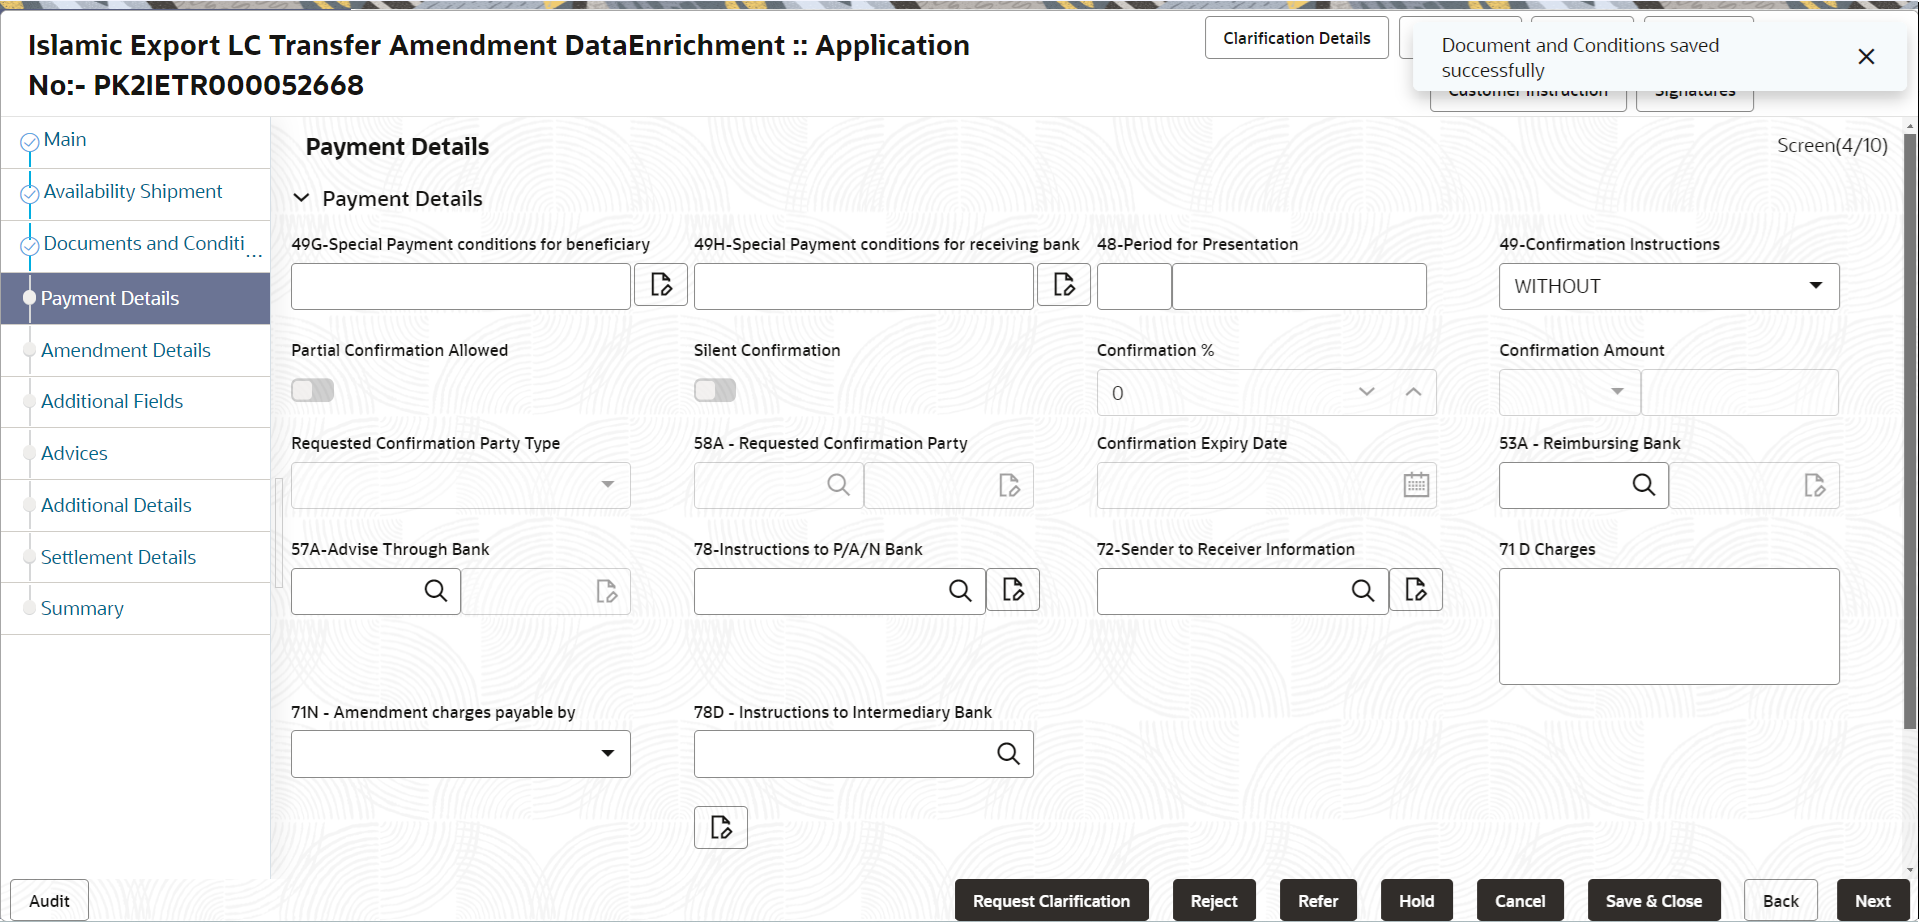Switch to the Advices section
Viewport: 1920px width, 922px height.
tap(74, 452)
